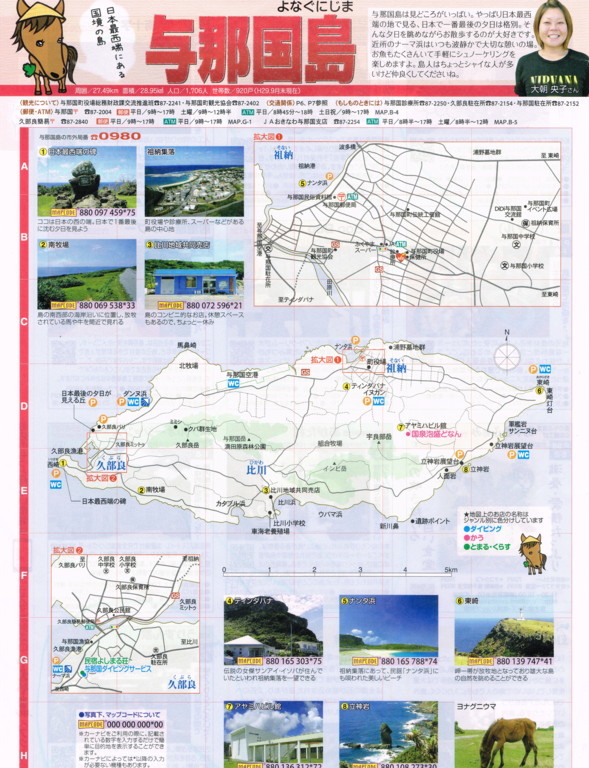Click the large red 与那国島 title
Image resolution: width=589 pixels, height=768 pixels.
pyautogui.click(x=250, y=49)
